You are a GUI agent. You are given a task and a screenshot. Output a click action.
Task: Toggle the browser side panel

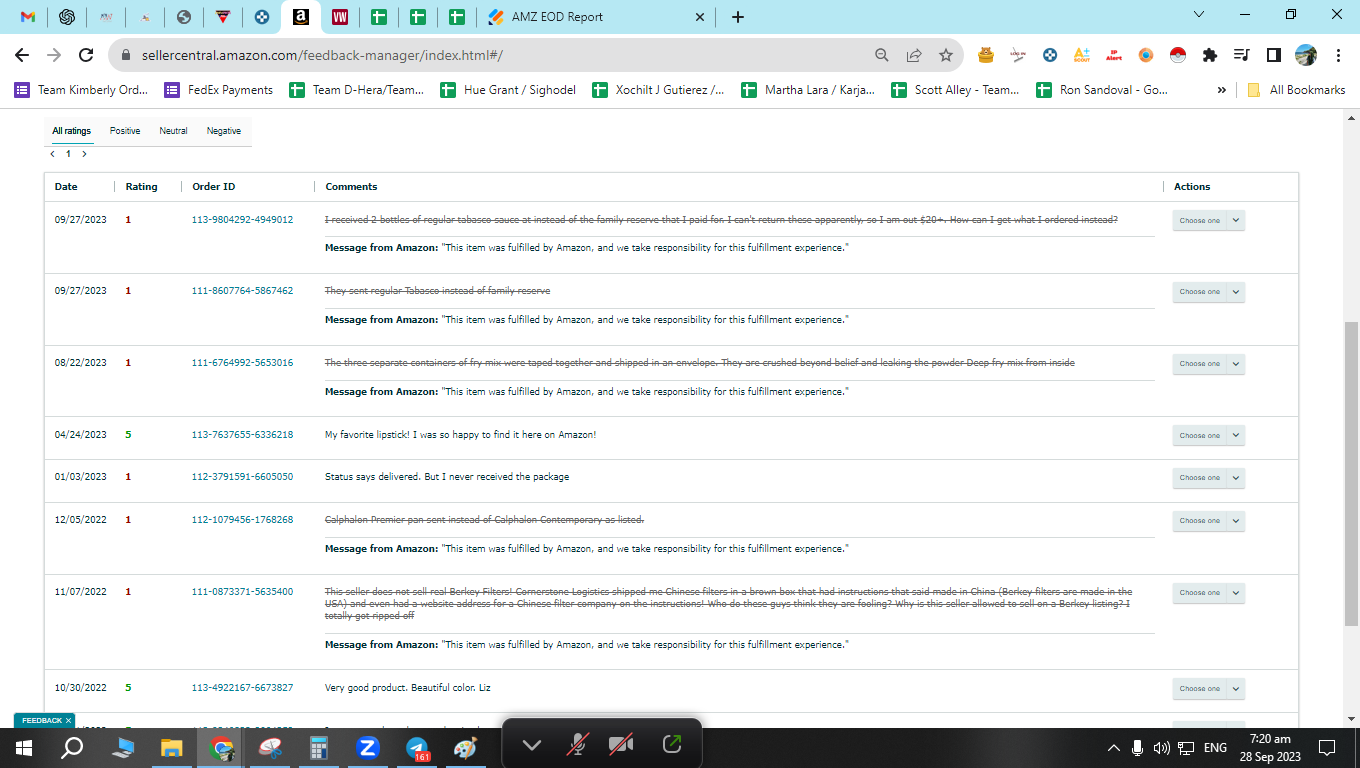click(x=1273, y=55)
